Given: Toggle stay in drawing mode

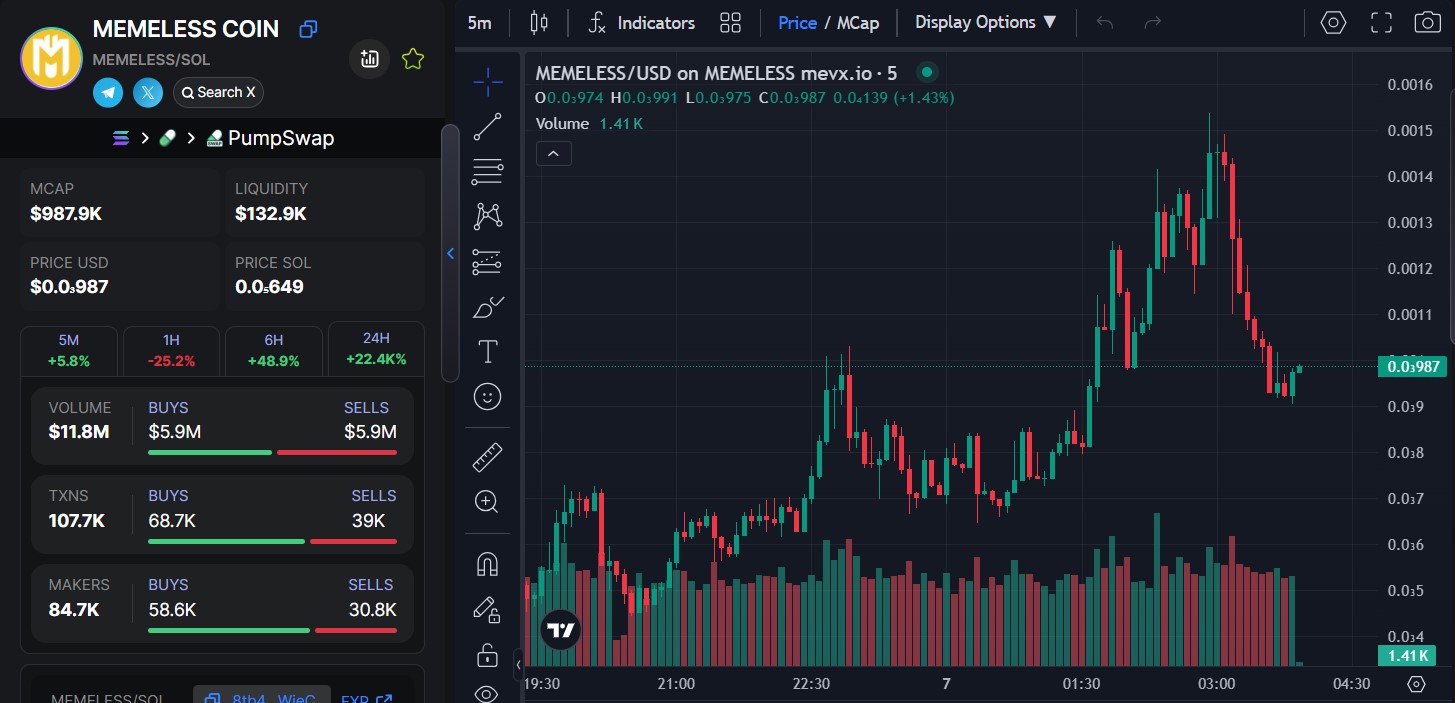Looking at the screenshot, I should pyautogui.click(x=487, y=609).
